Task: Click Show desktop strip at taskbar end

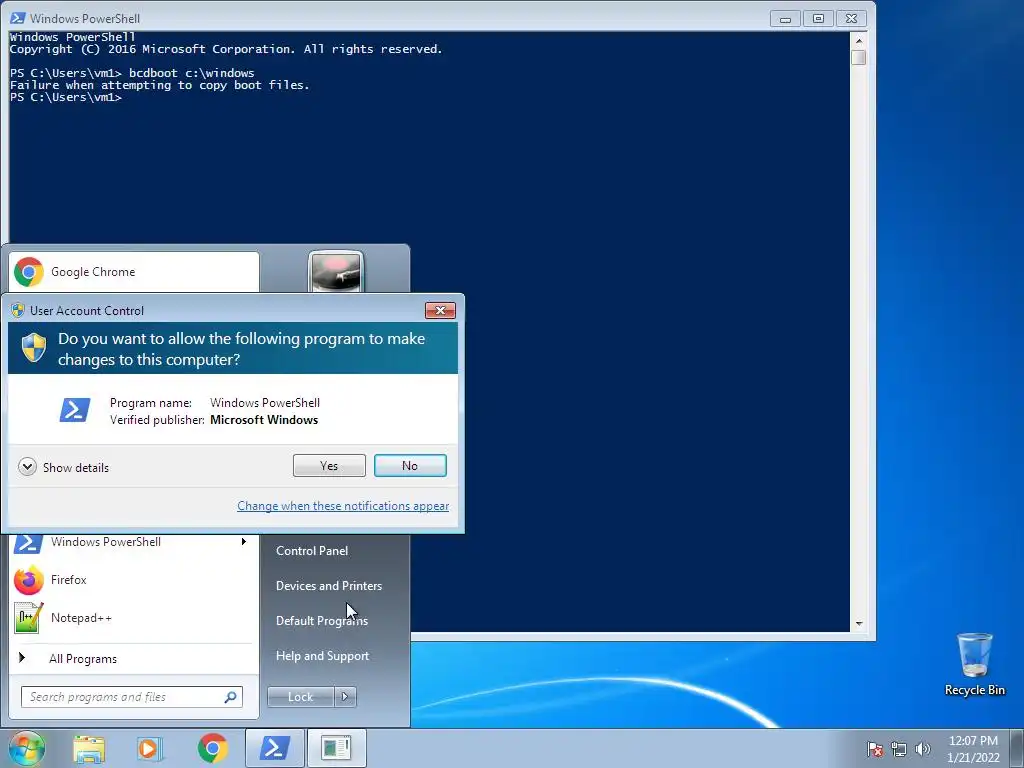Action: point(1017,748)
